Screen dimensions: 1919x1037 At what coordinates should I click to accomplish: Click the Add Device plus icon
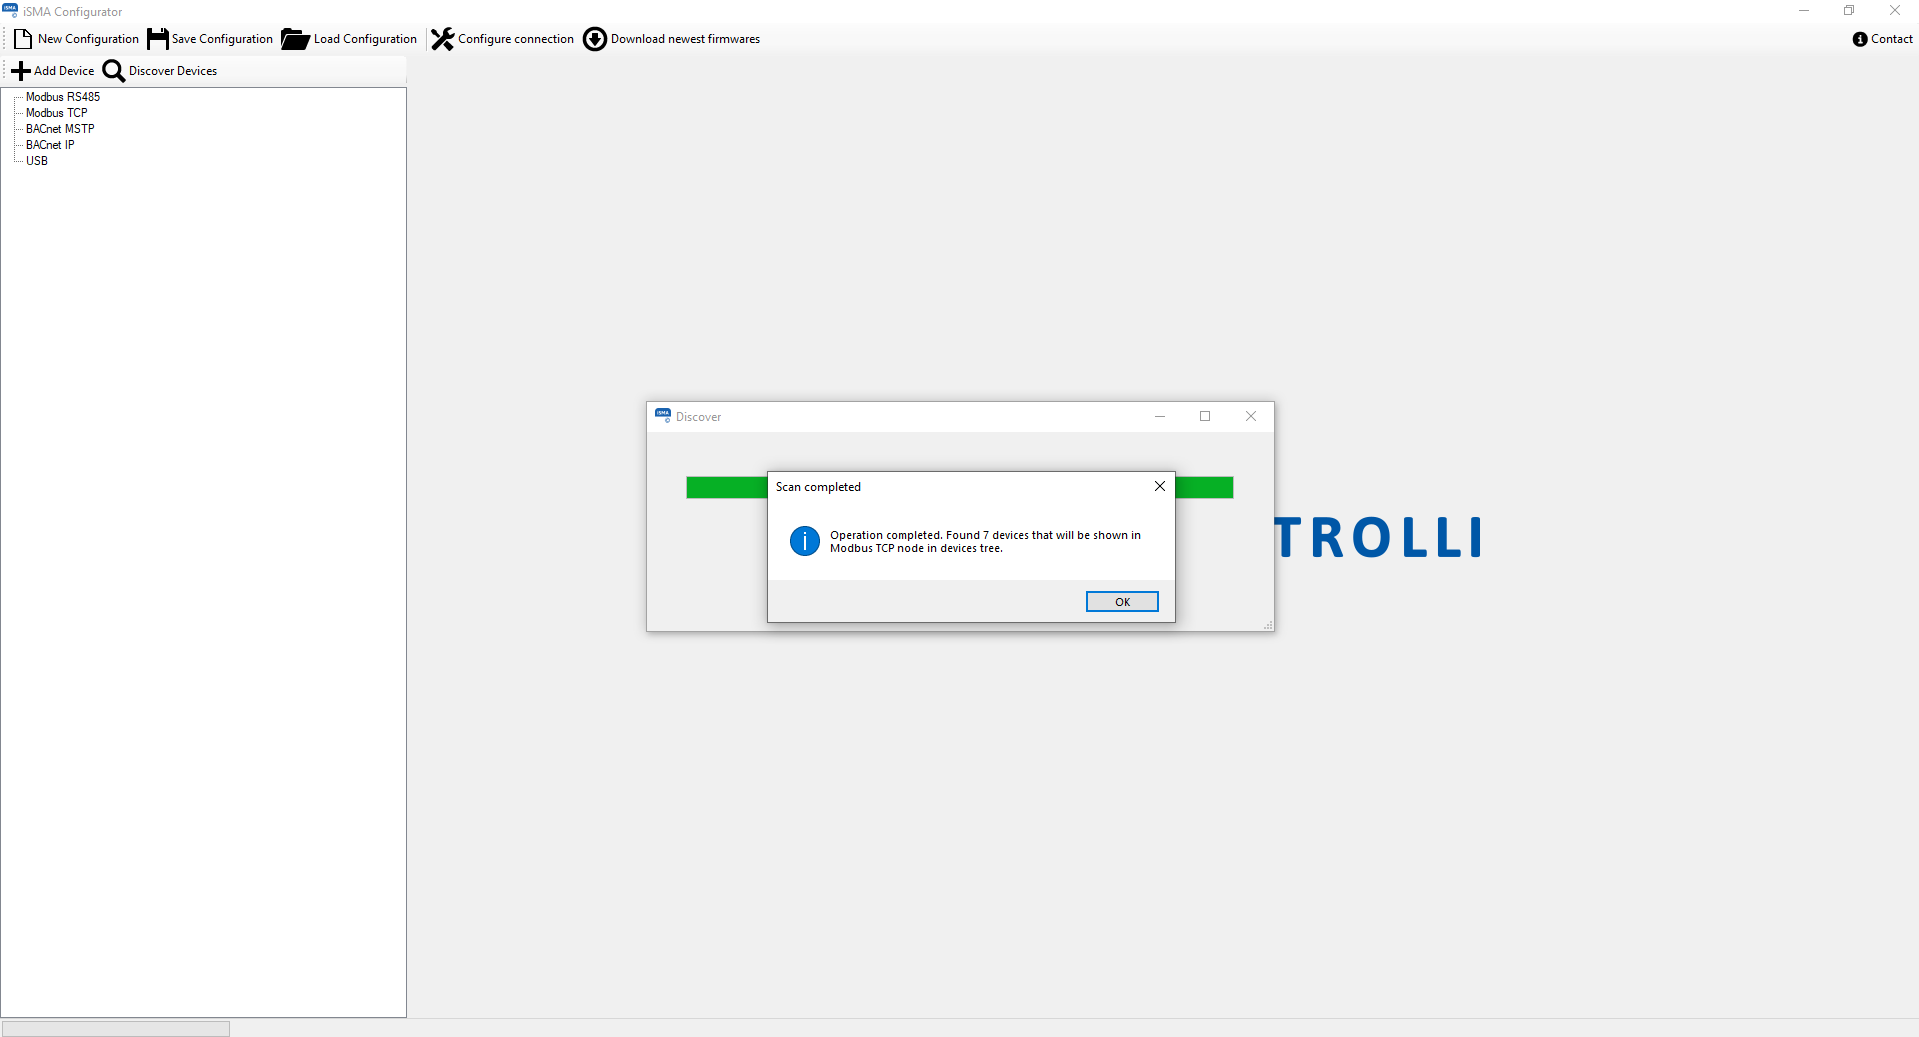tap(21, 71)
